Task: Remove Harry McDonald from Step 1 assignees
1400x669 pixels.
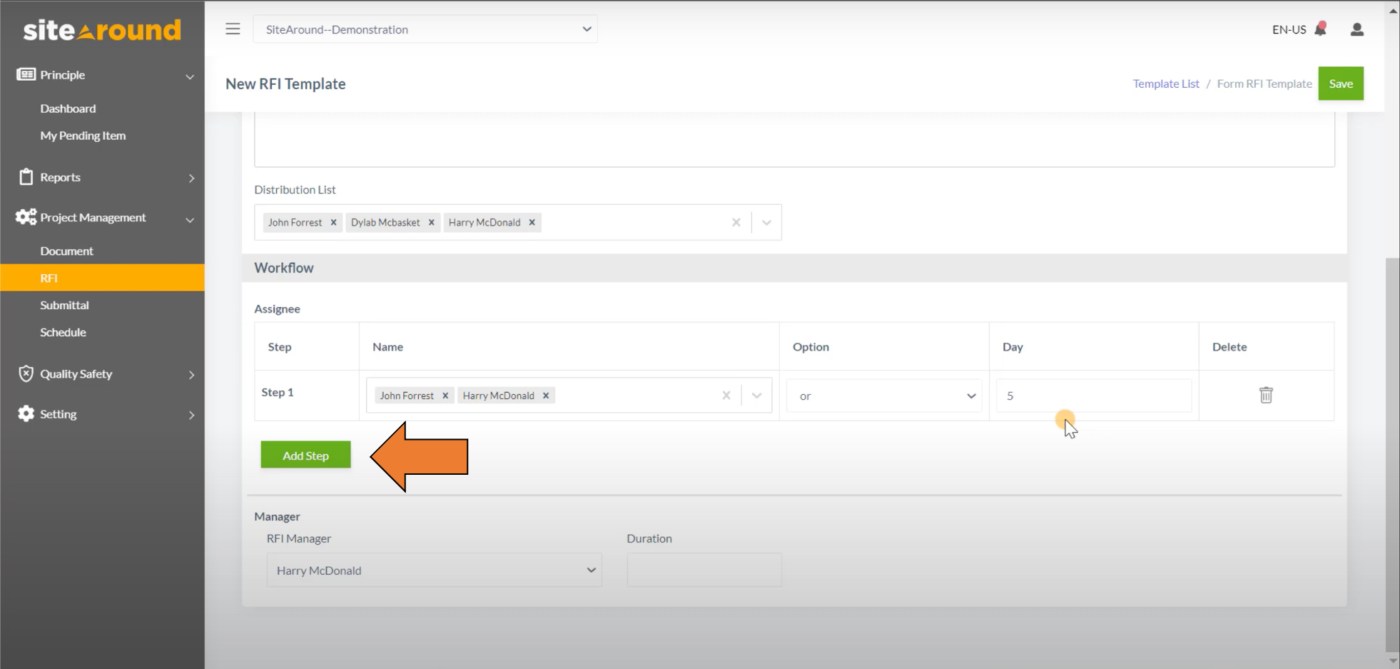Action: [546, 395]
